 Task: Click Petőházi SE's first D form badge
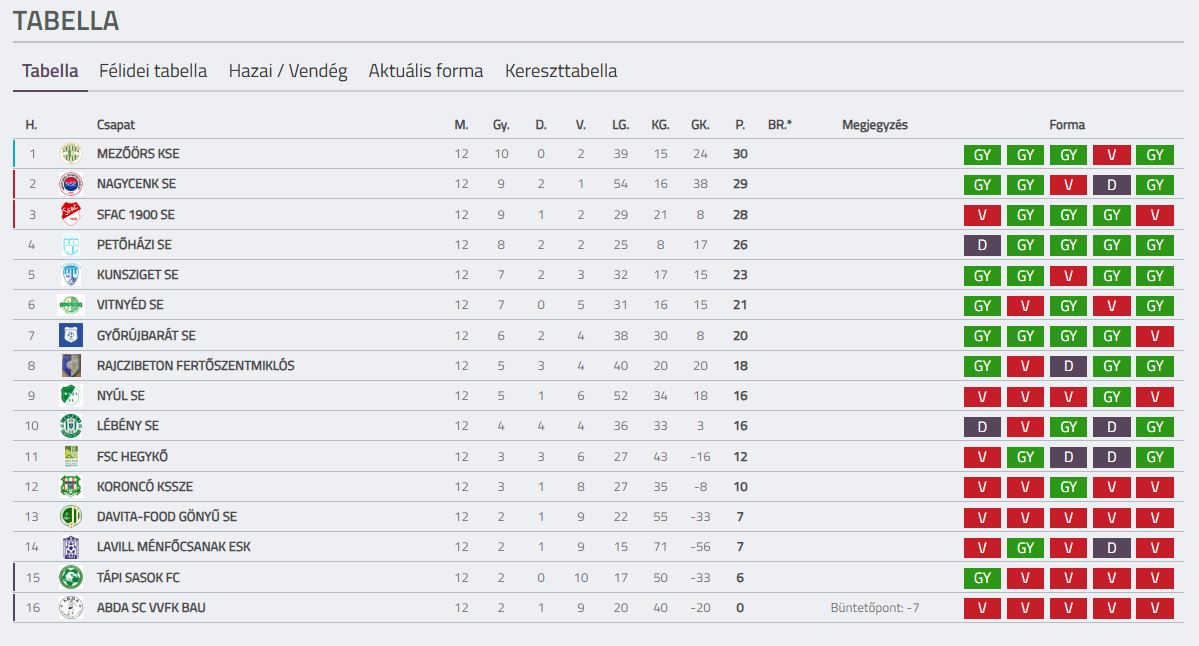982,245
